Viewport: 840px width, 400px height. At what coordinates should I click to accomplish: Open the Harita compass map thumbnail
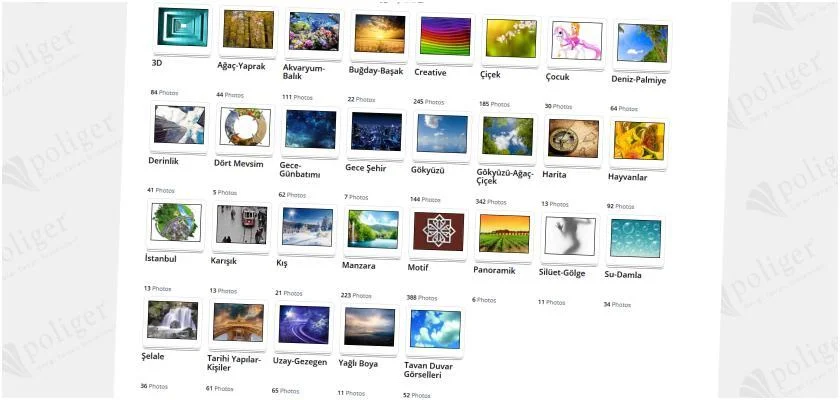pyautogui.click(x=574, y=139)
